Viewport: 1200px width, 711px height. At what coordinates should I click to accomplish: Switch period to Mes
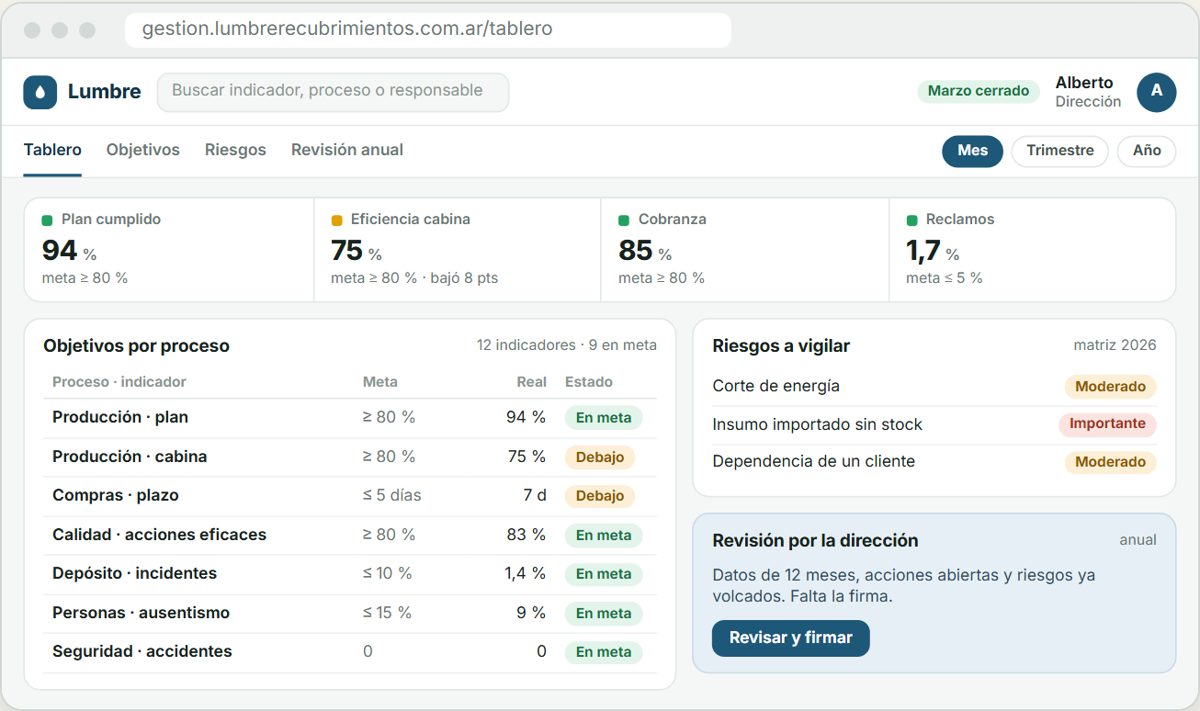coord(972,151)
